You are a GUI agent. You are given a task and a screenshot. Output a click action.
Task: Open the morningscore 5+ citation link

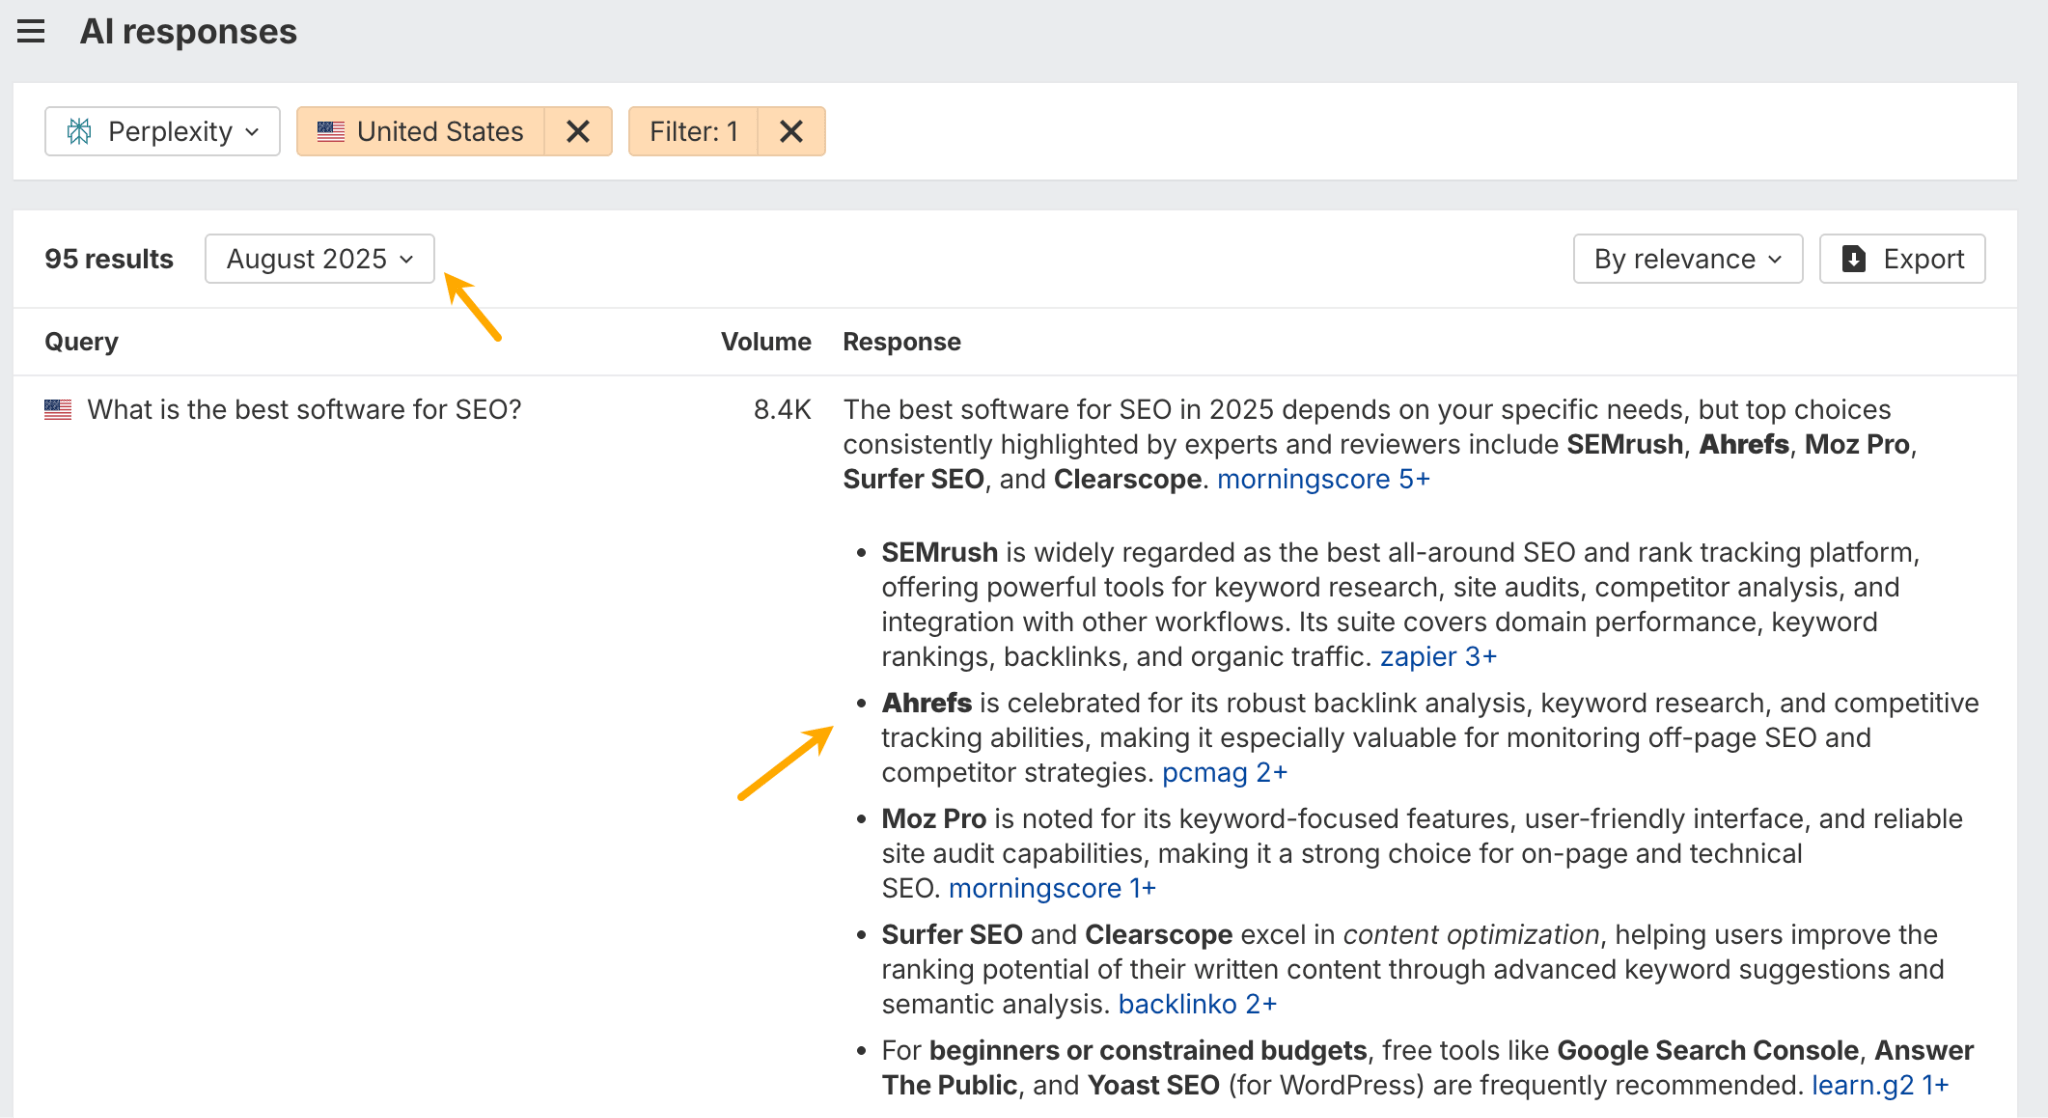(x=1322, y=479)
